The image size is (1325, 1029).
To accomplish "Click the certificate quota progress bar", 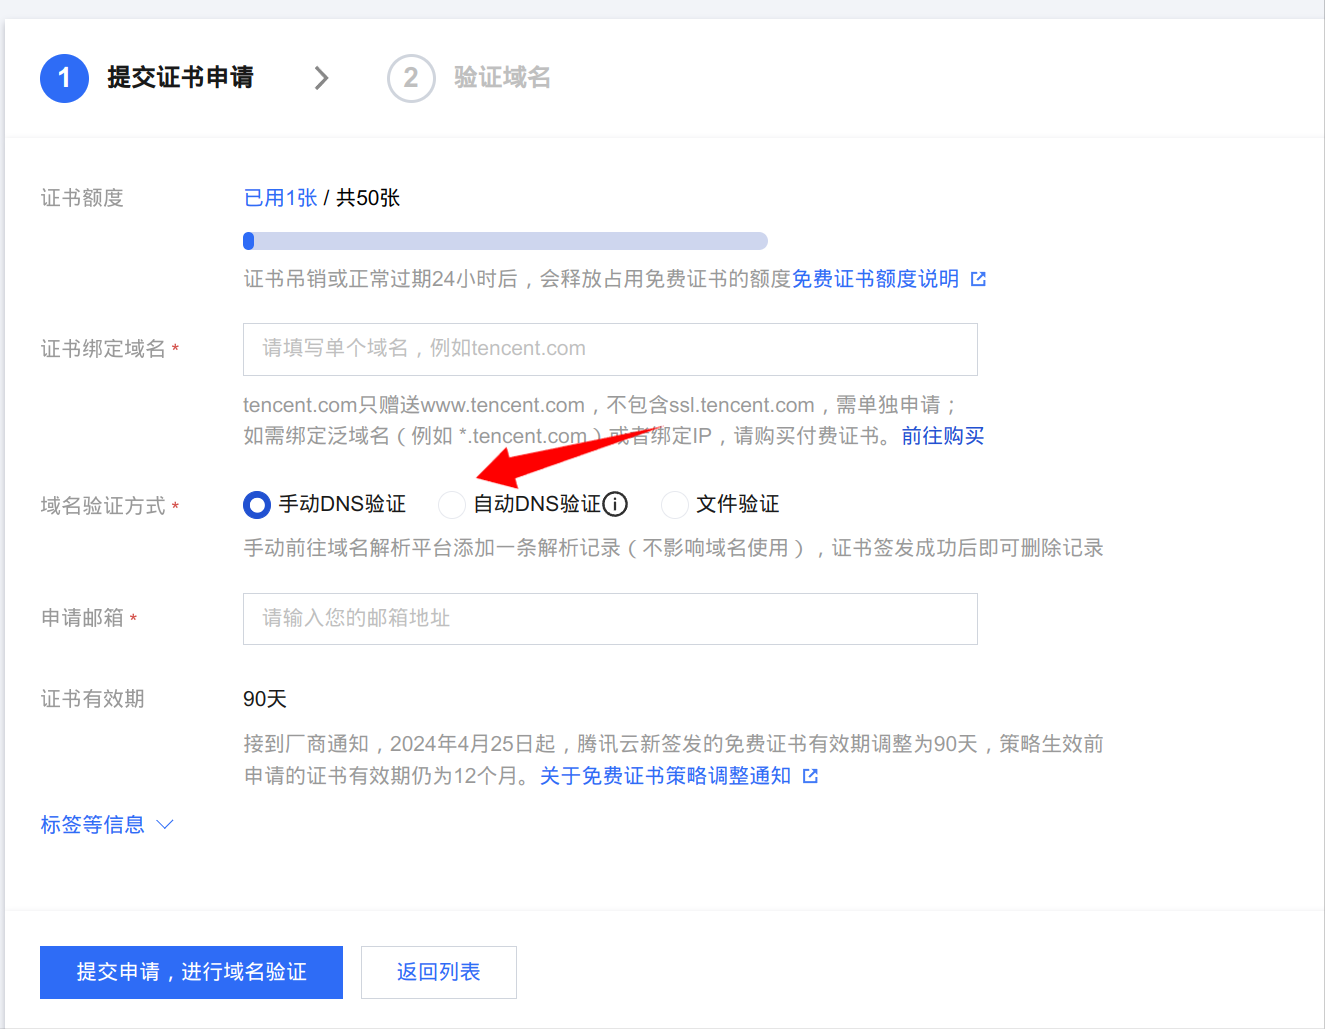I will pyautogui.click(x=505, y=240).
